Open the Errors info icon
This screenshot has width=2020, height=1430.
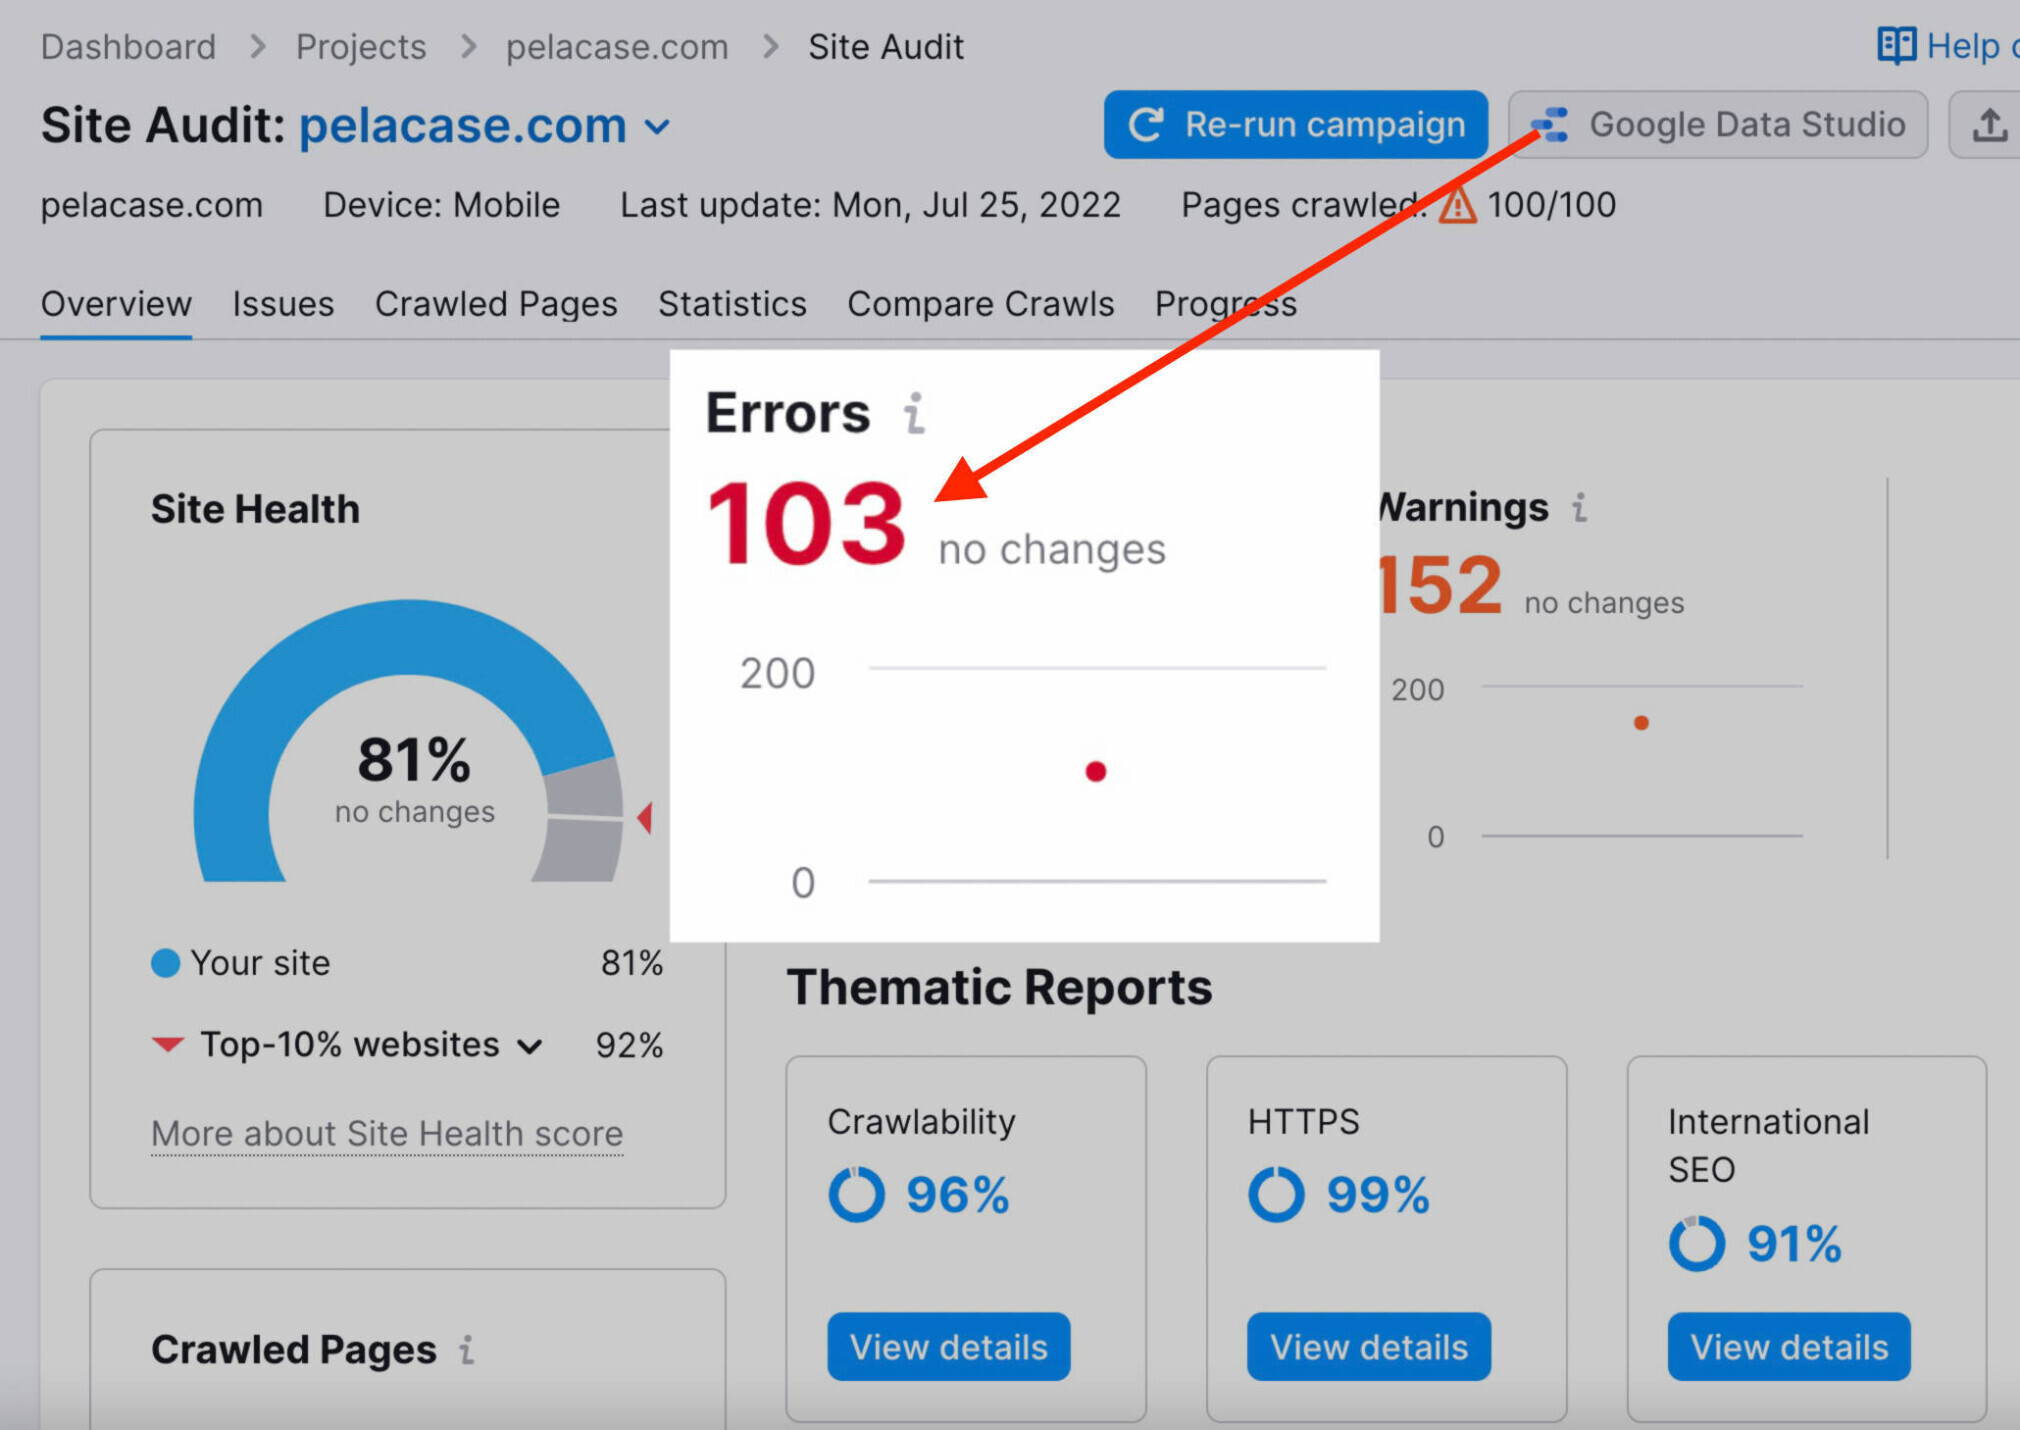point(913,413)
